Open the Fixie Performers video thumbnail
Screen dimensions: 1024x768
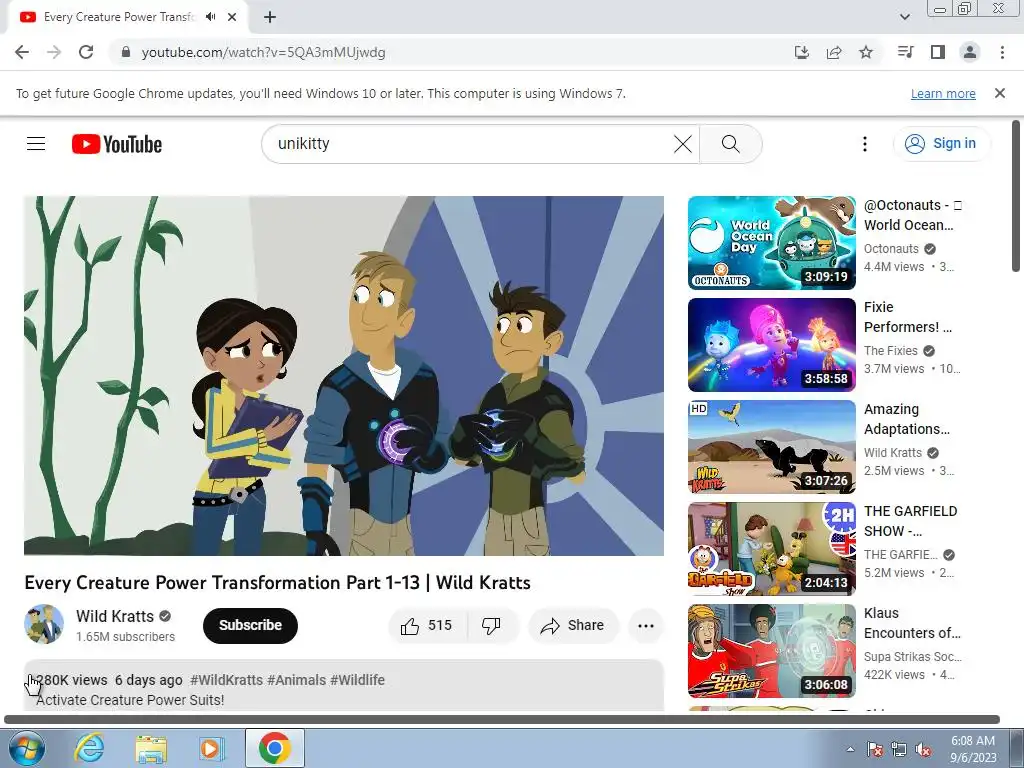click(x=771, y=345)
